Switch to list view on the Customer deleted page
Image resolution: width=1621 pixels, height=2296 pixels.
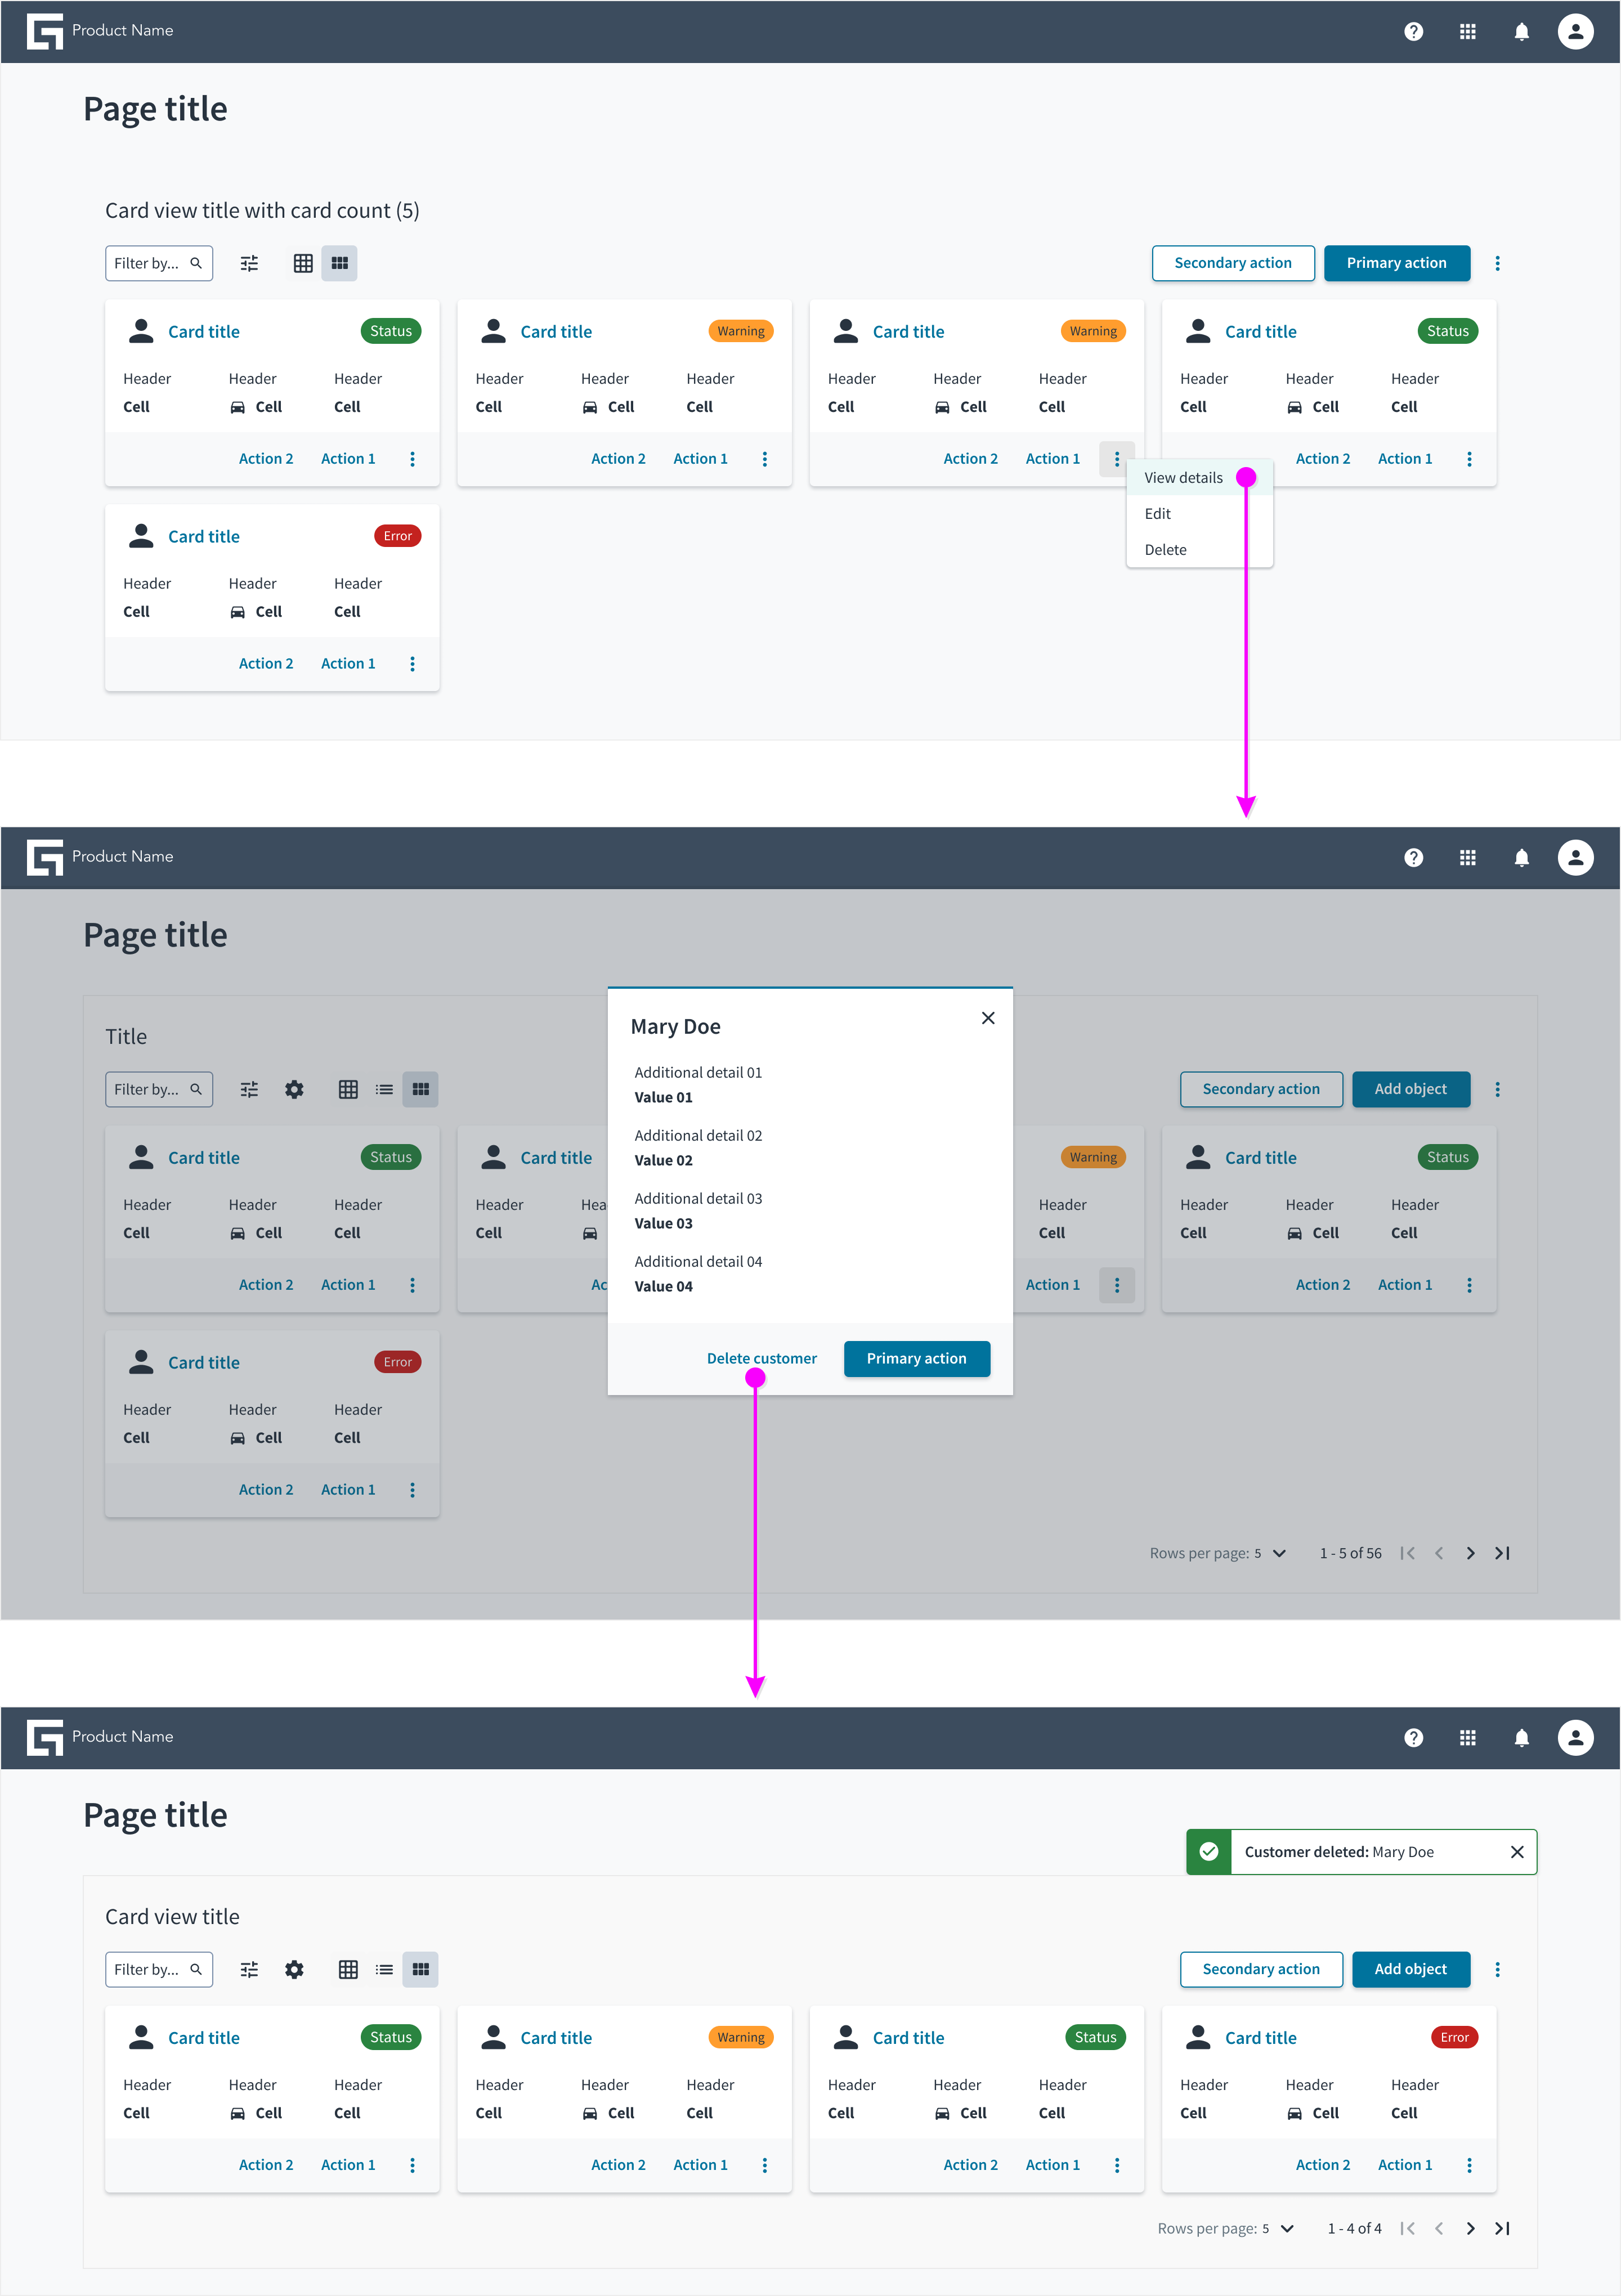pos(384,1969)
